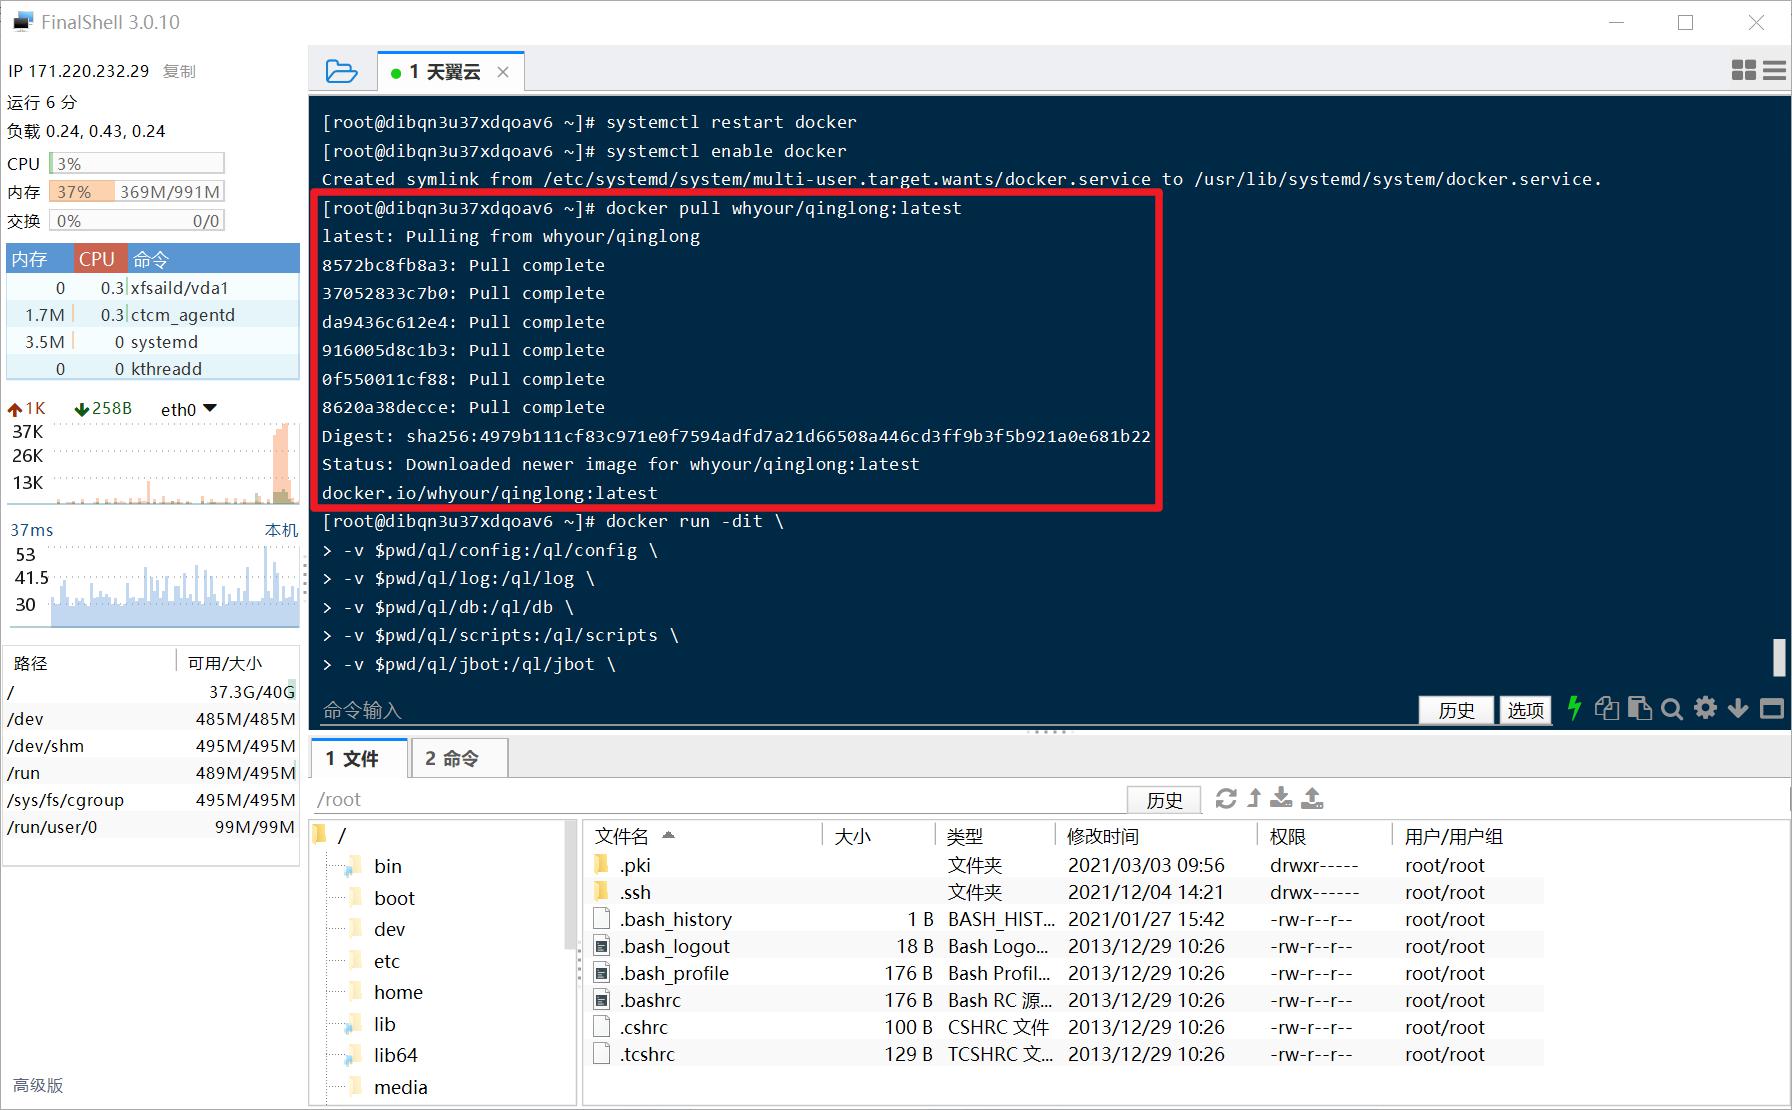Open the connection manager folder icon
The height and width of the screenshot is (1110, 1792).
pos(341,71)
